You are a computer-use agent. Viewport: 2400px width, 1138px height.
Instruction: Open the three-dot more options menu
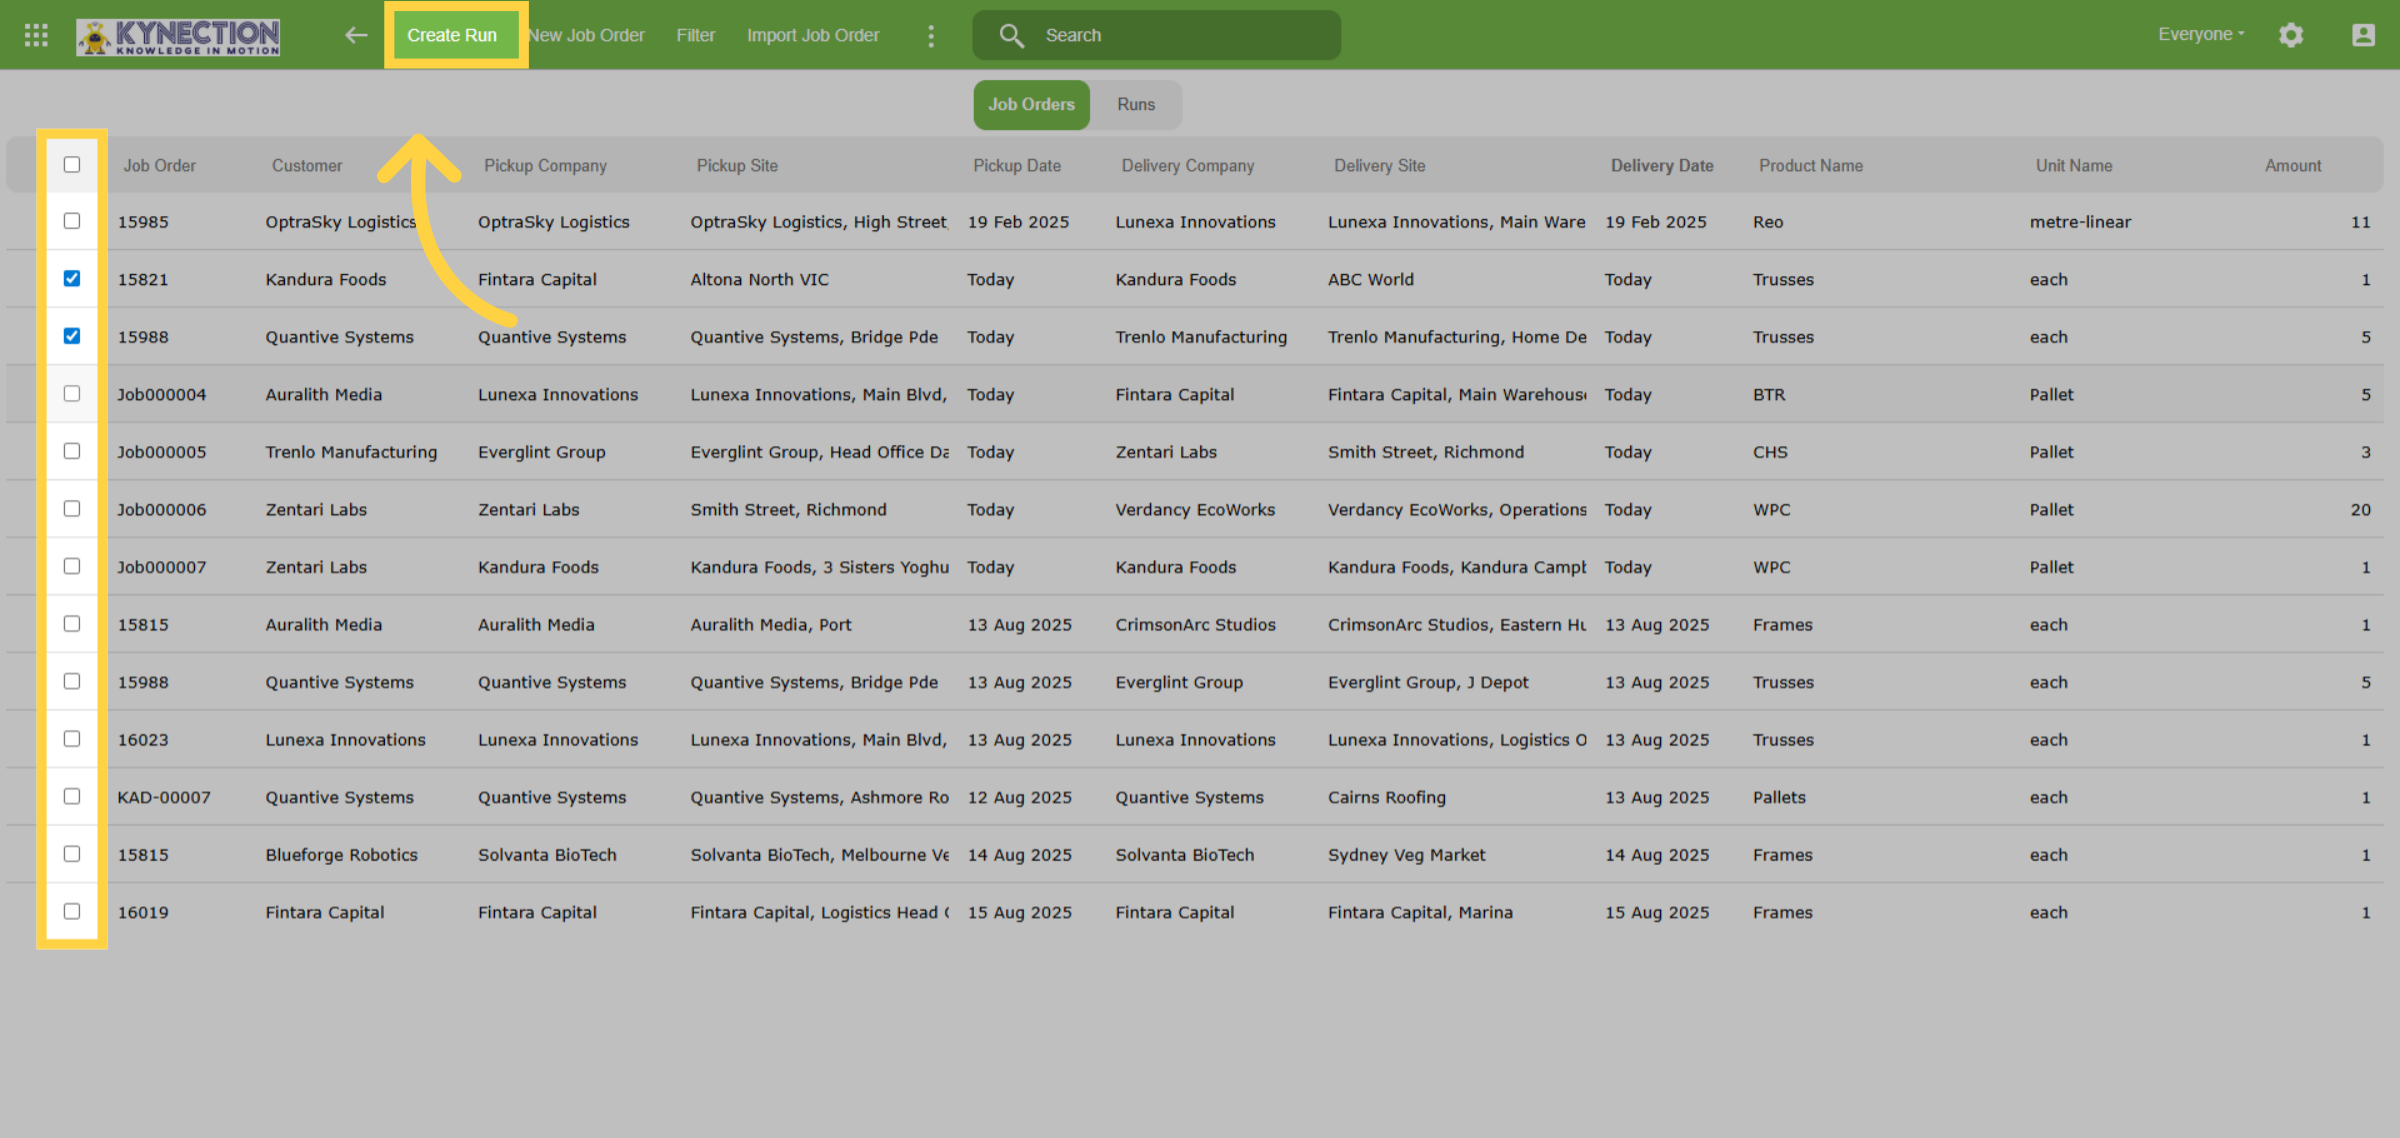click(x=931, y=36)
